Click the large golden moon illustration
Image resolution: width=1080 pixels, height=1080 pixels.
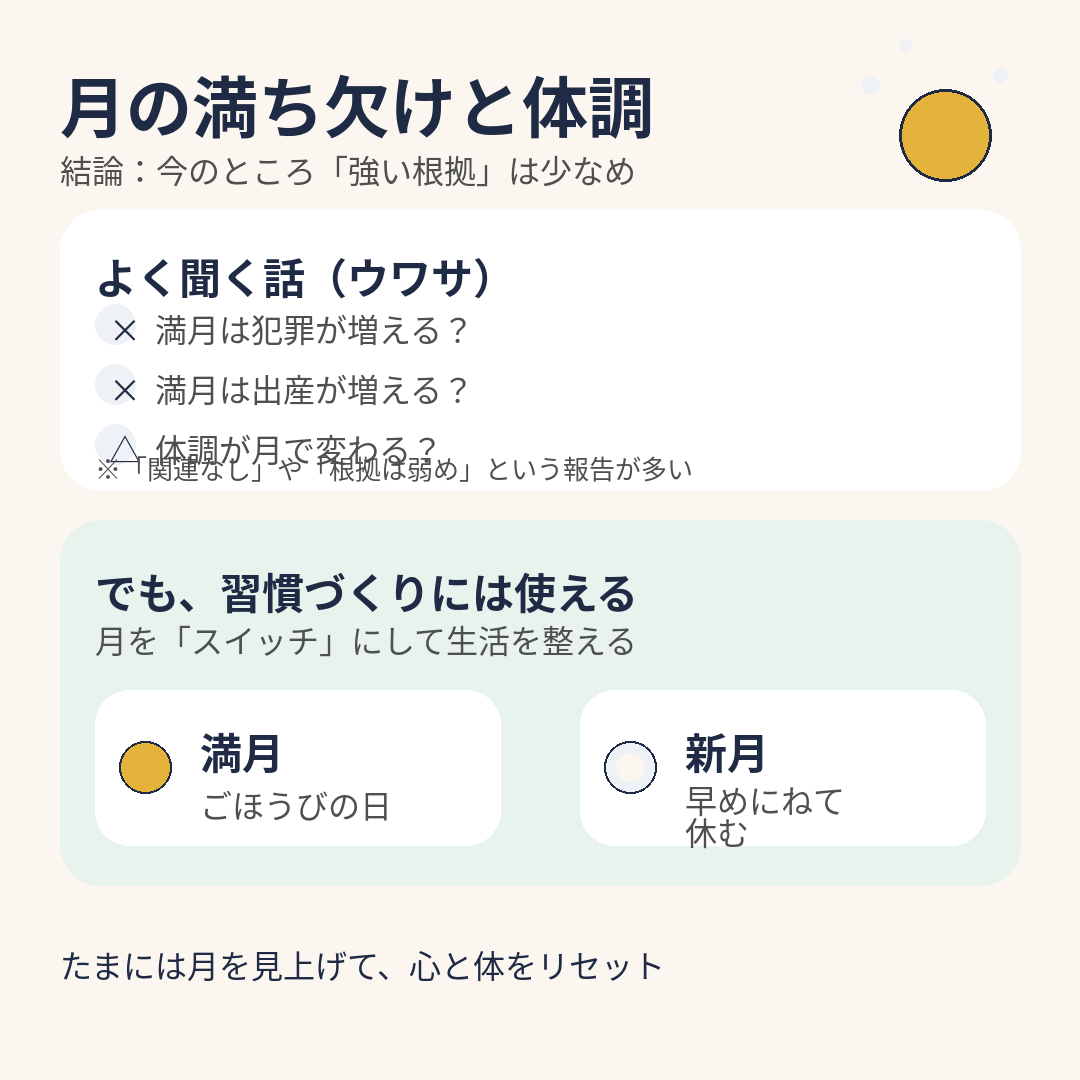[945, 135]
